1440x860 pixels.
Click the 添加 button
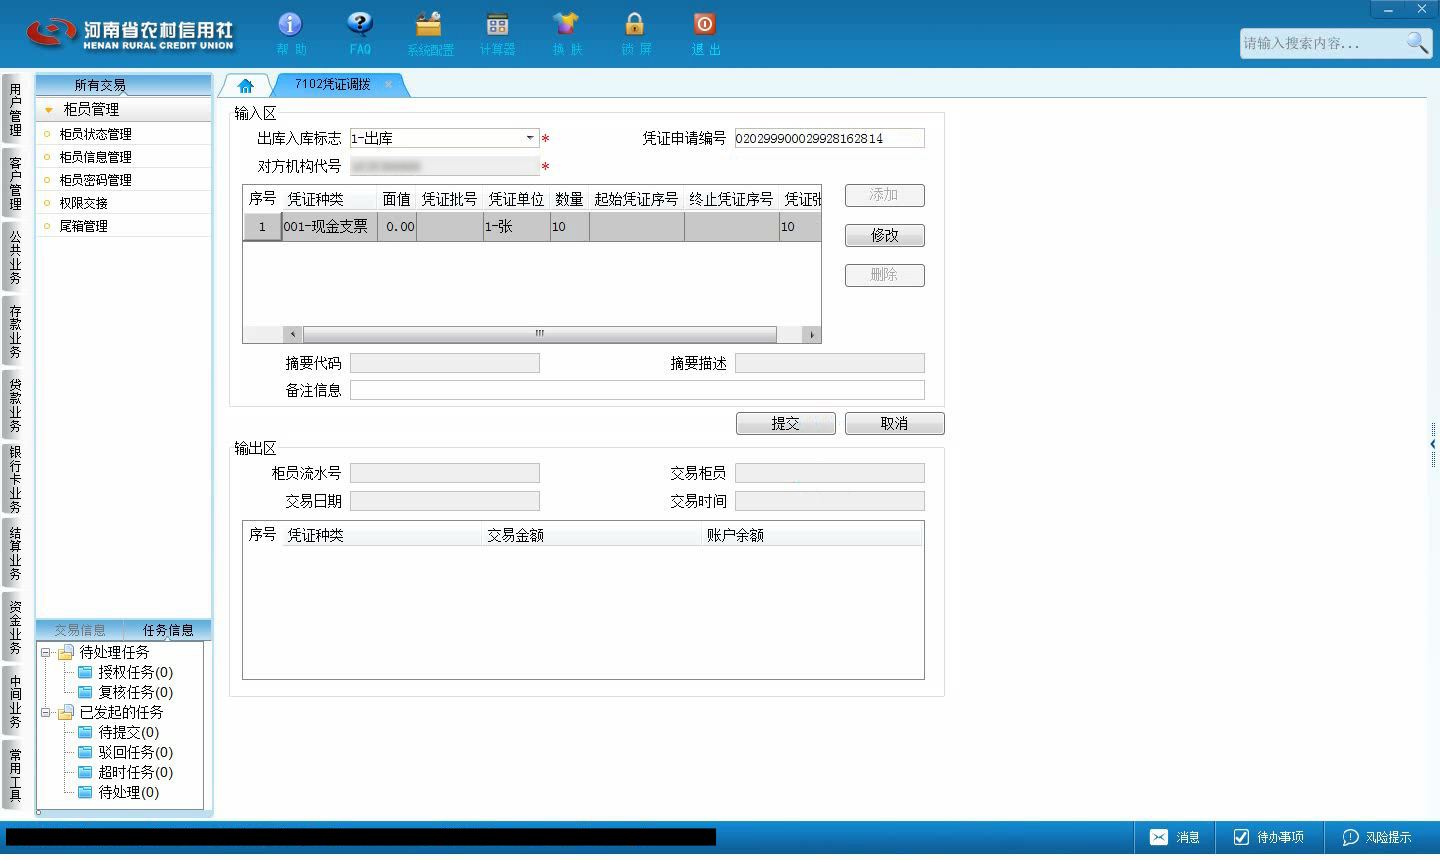[x=884, y=195]
